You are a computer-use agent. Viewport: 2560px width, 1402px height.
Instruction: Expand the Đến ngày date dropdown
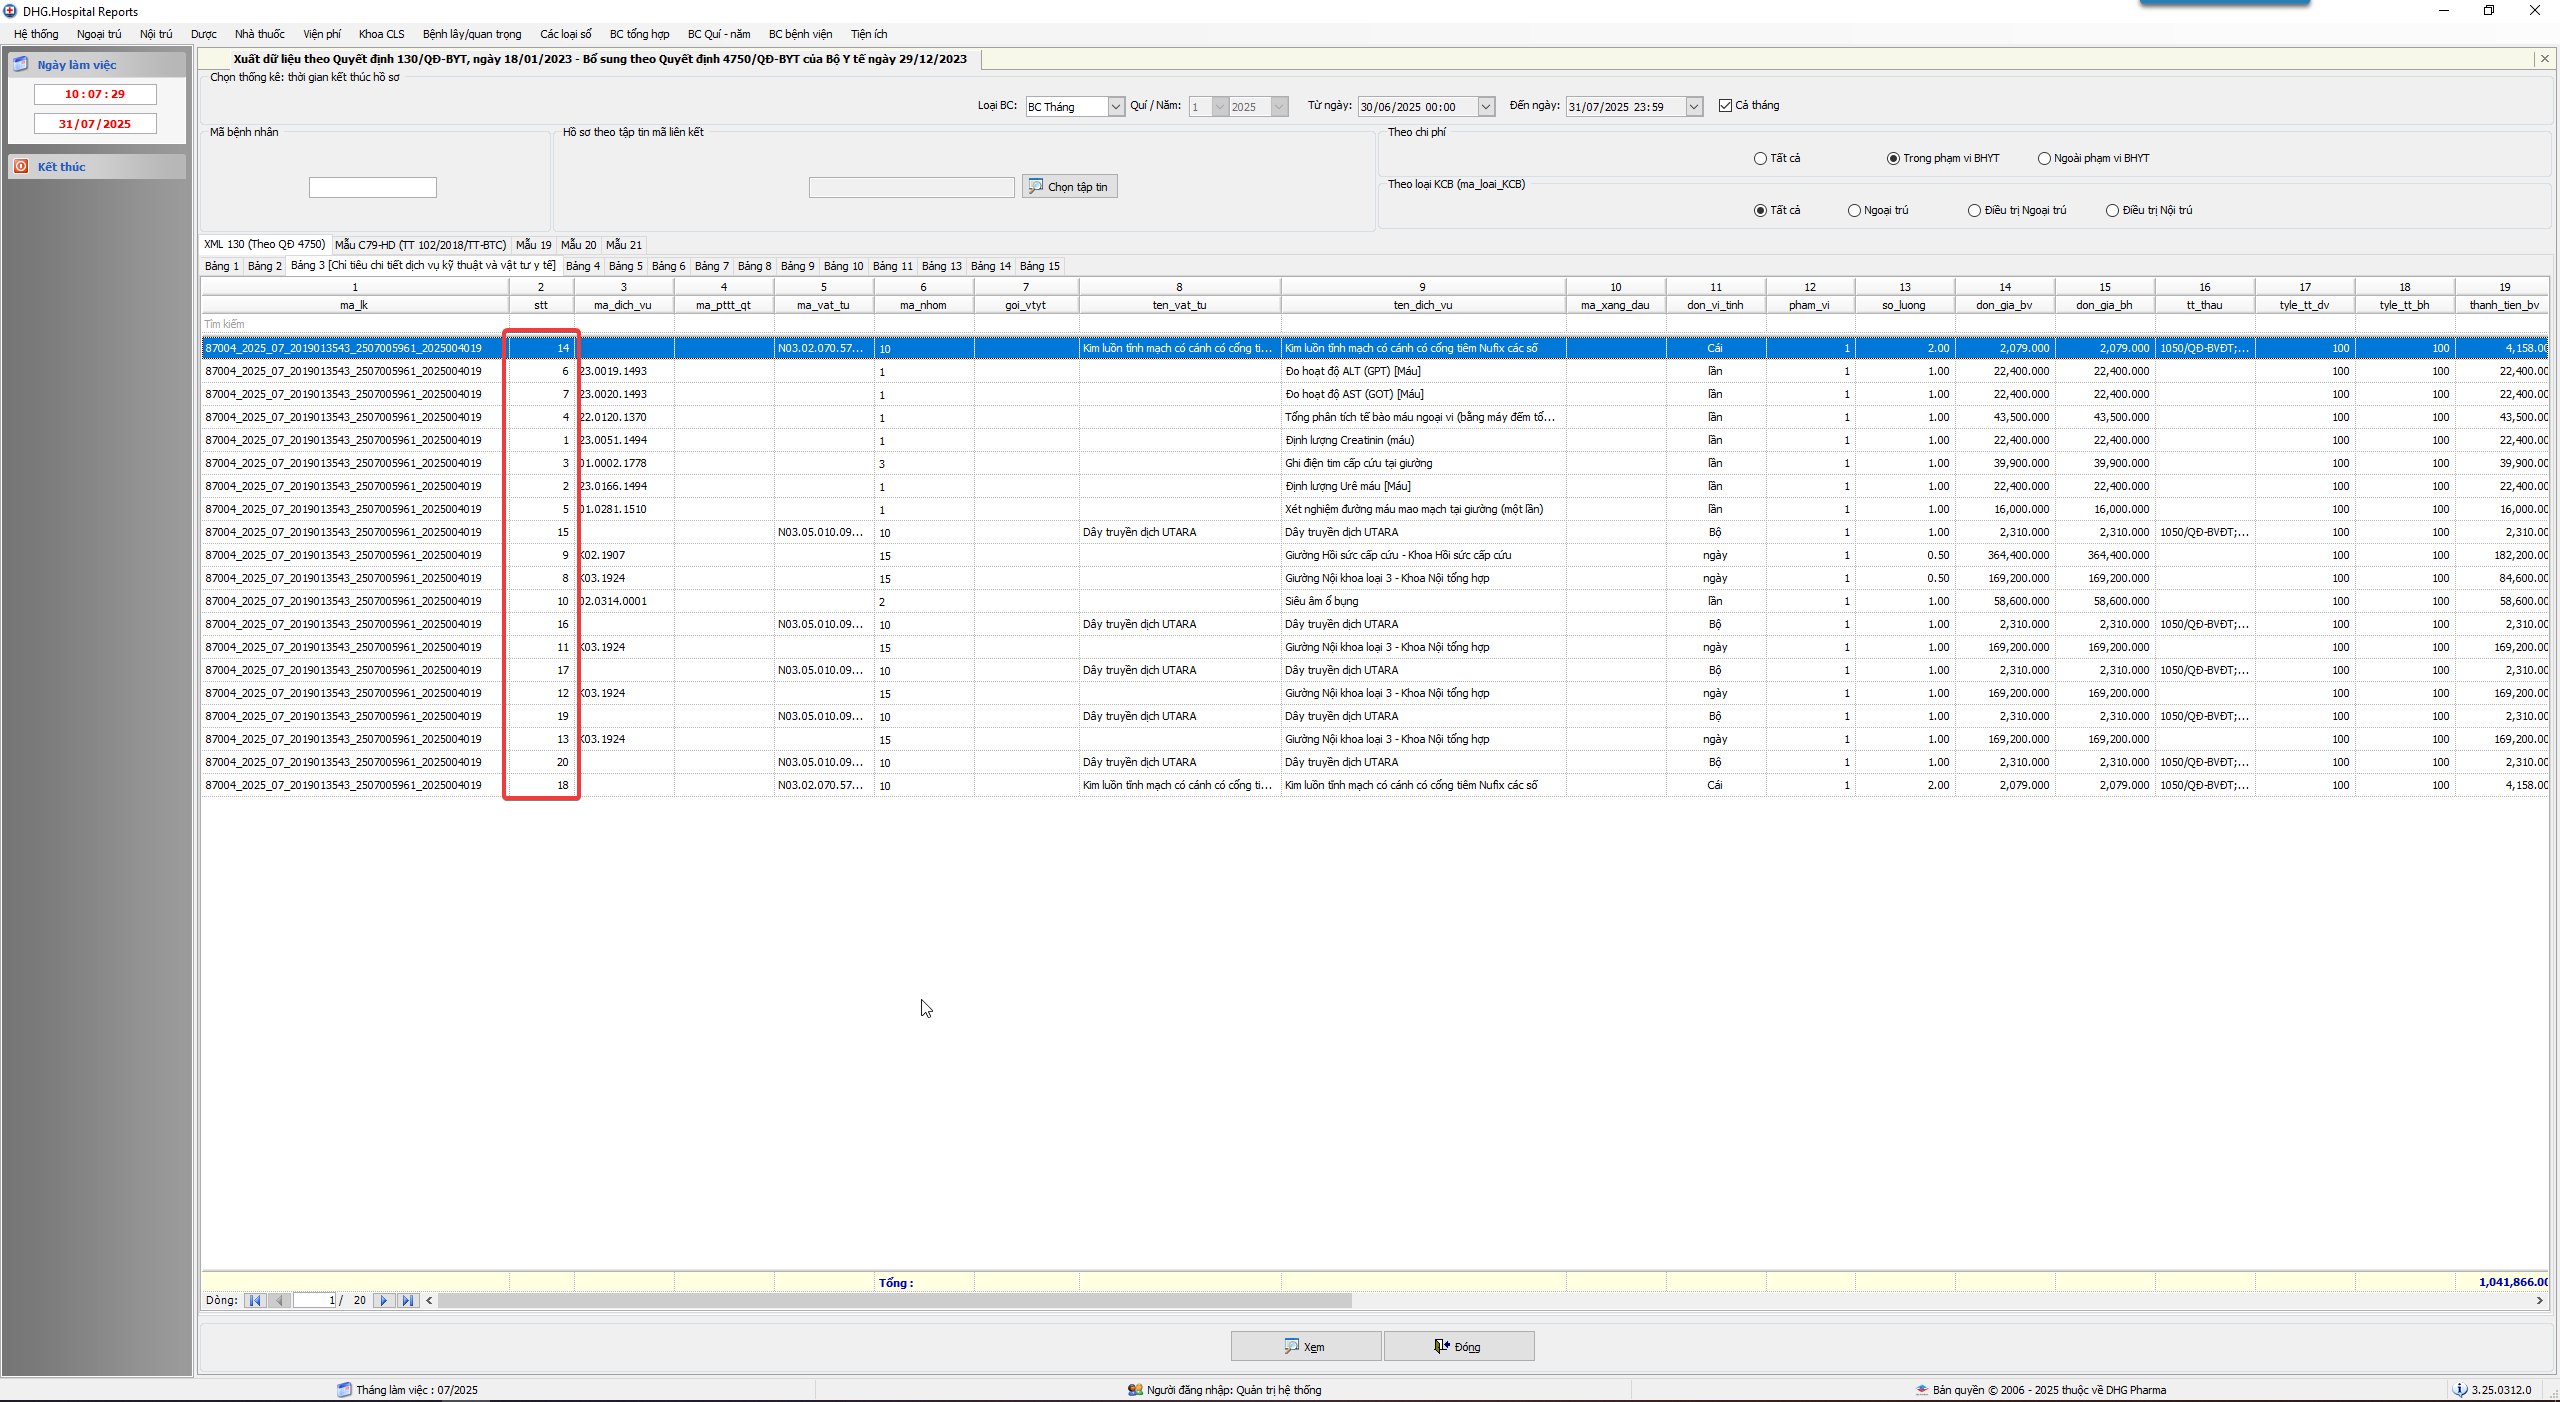point(1694,107)
